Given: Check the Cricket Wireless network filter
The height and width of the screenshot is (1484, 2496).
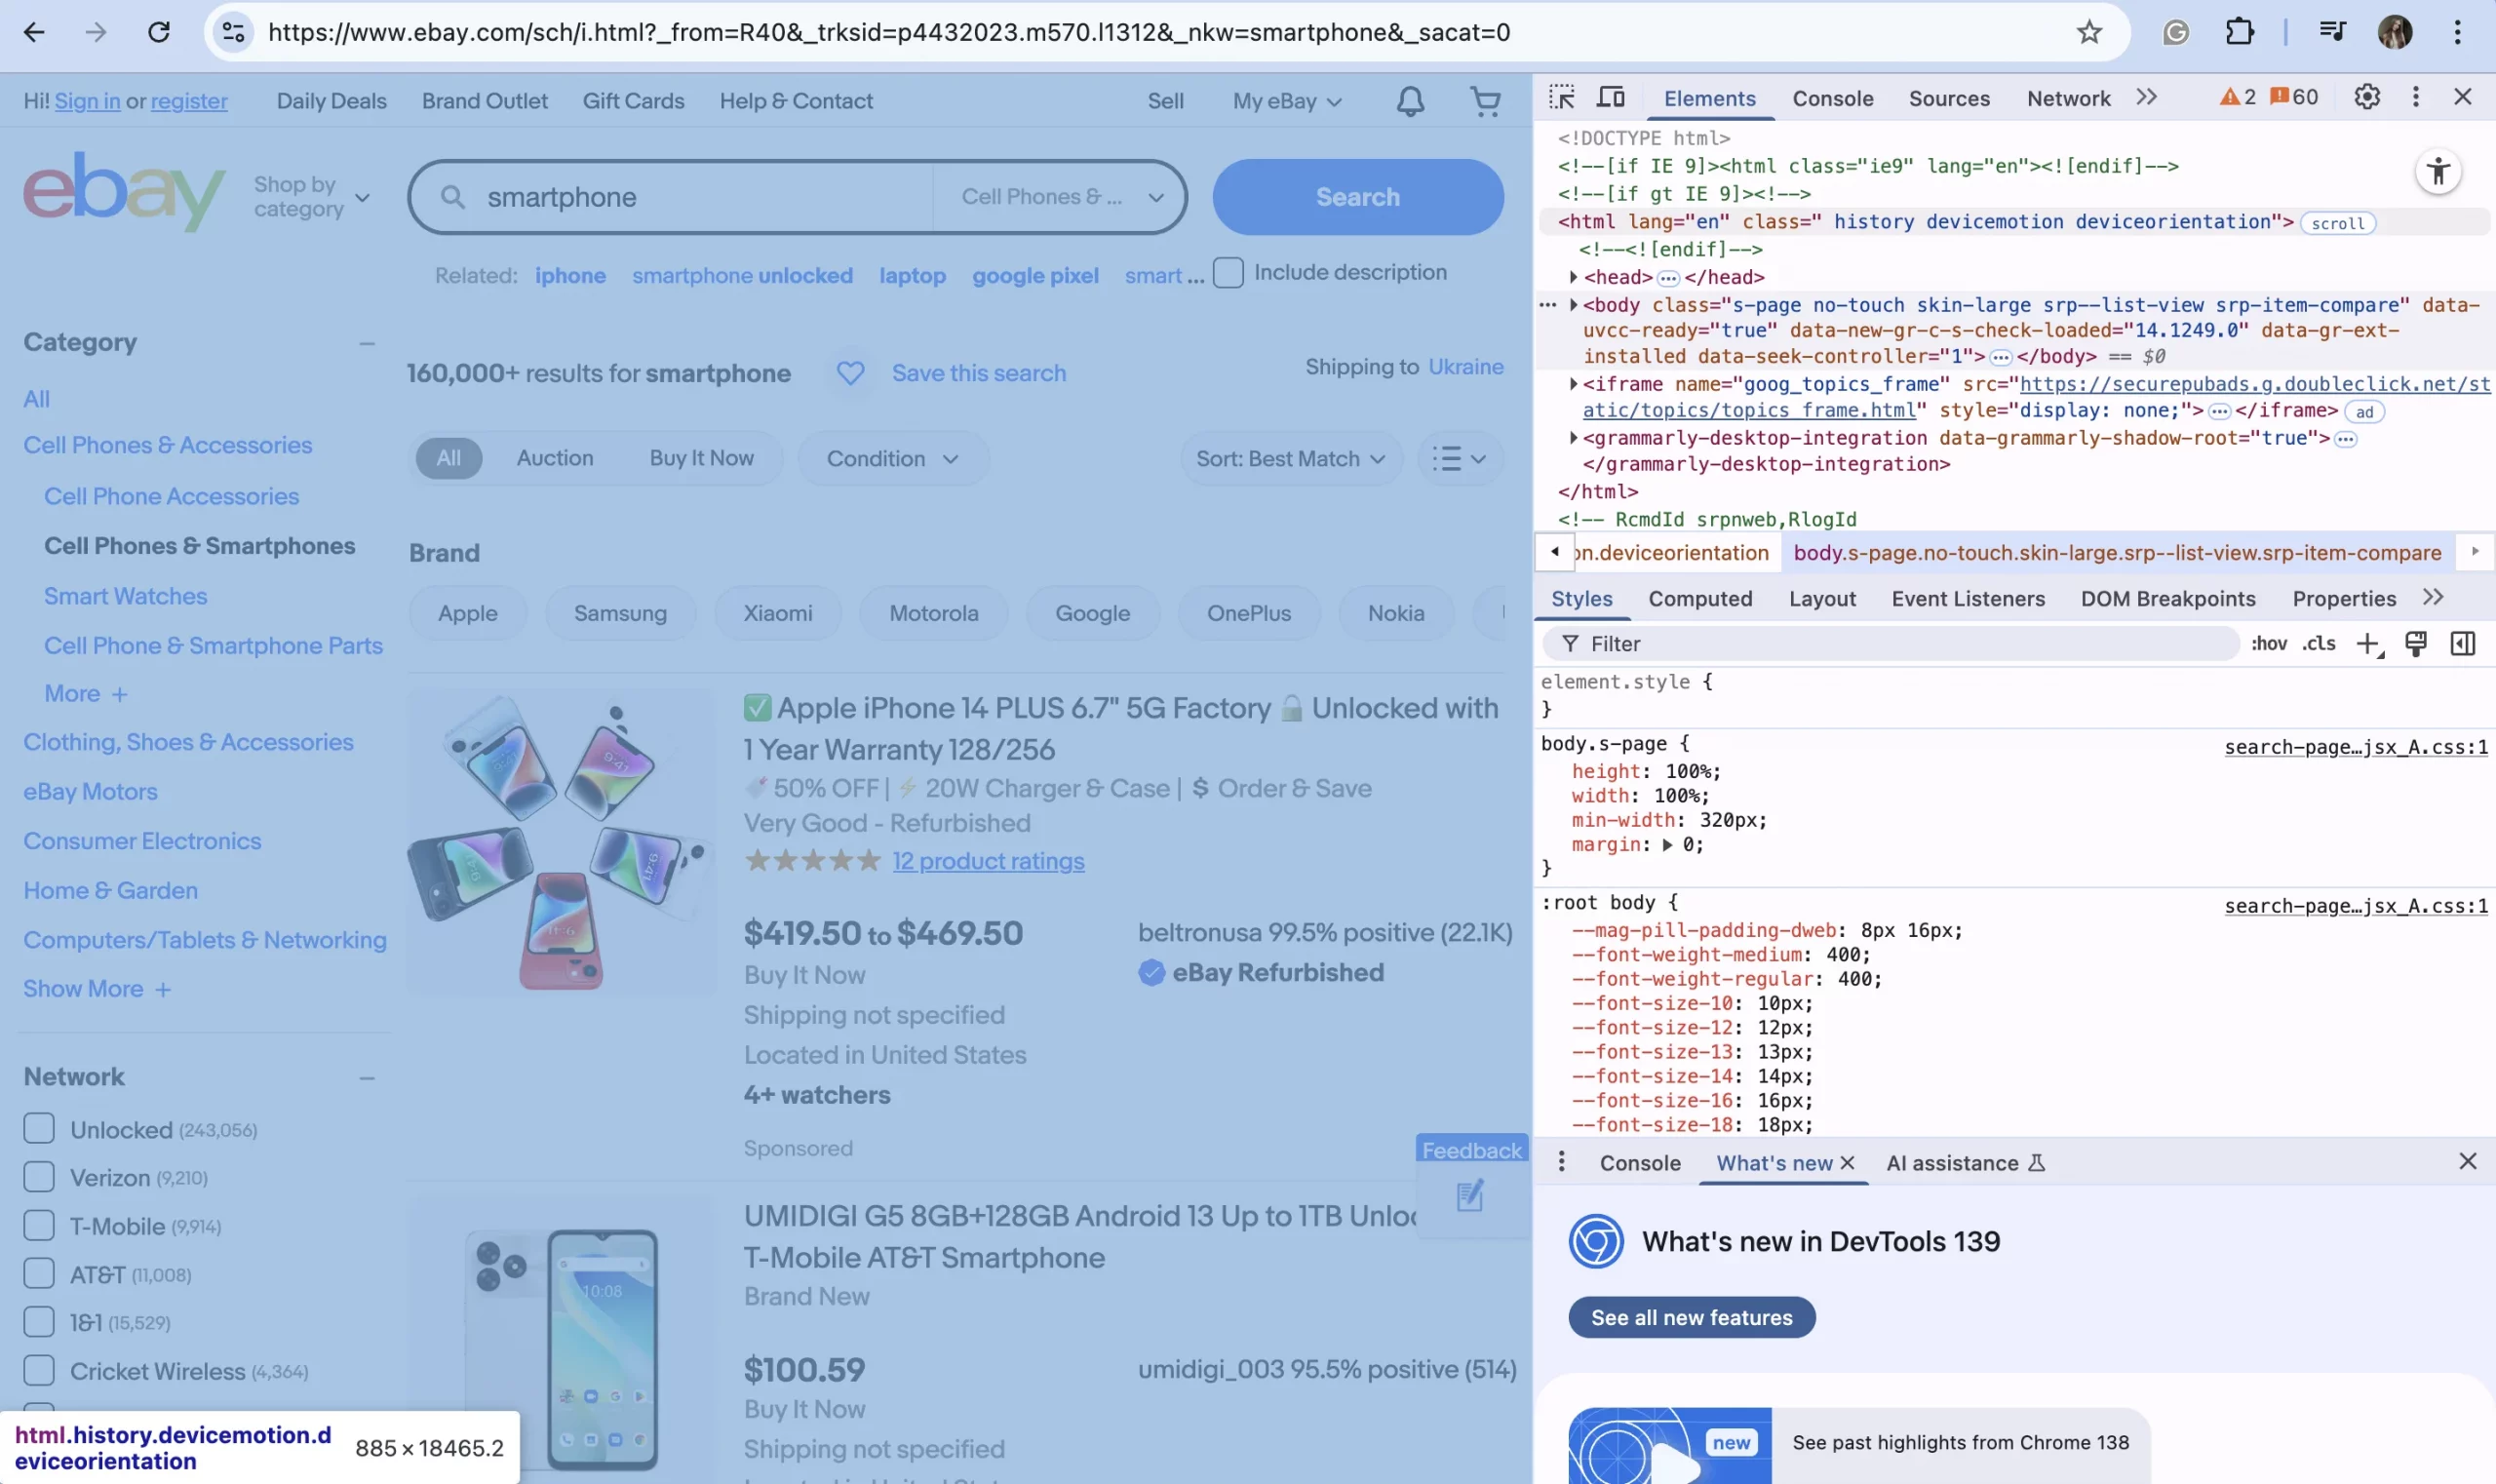Looking at the screenshot, I should point(39,1370).
